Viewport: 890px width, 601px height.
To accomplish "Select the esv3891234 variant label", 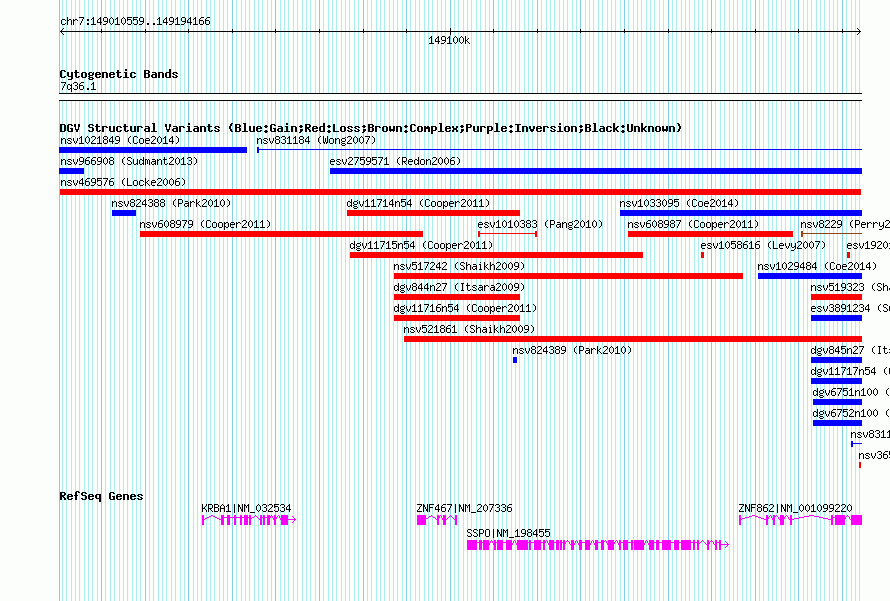I will pyautogui.click(x=850, y=308).
